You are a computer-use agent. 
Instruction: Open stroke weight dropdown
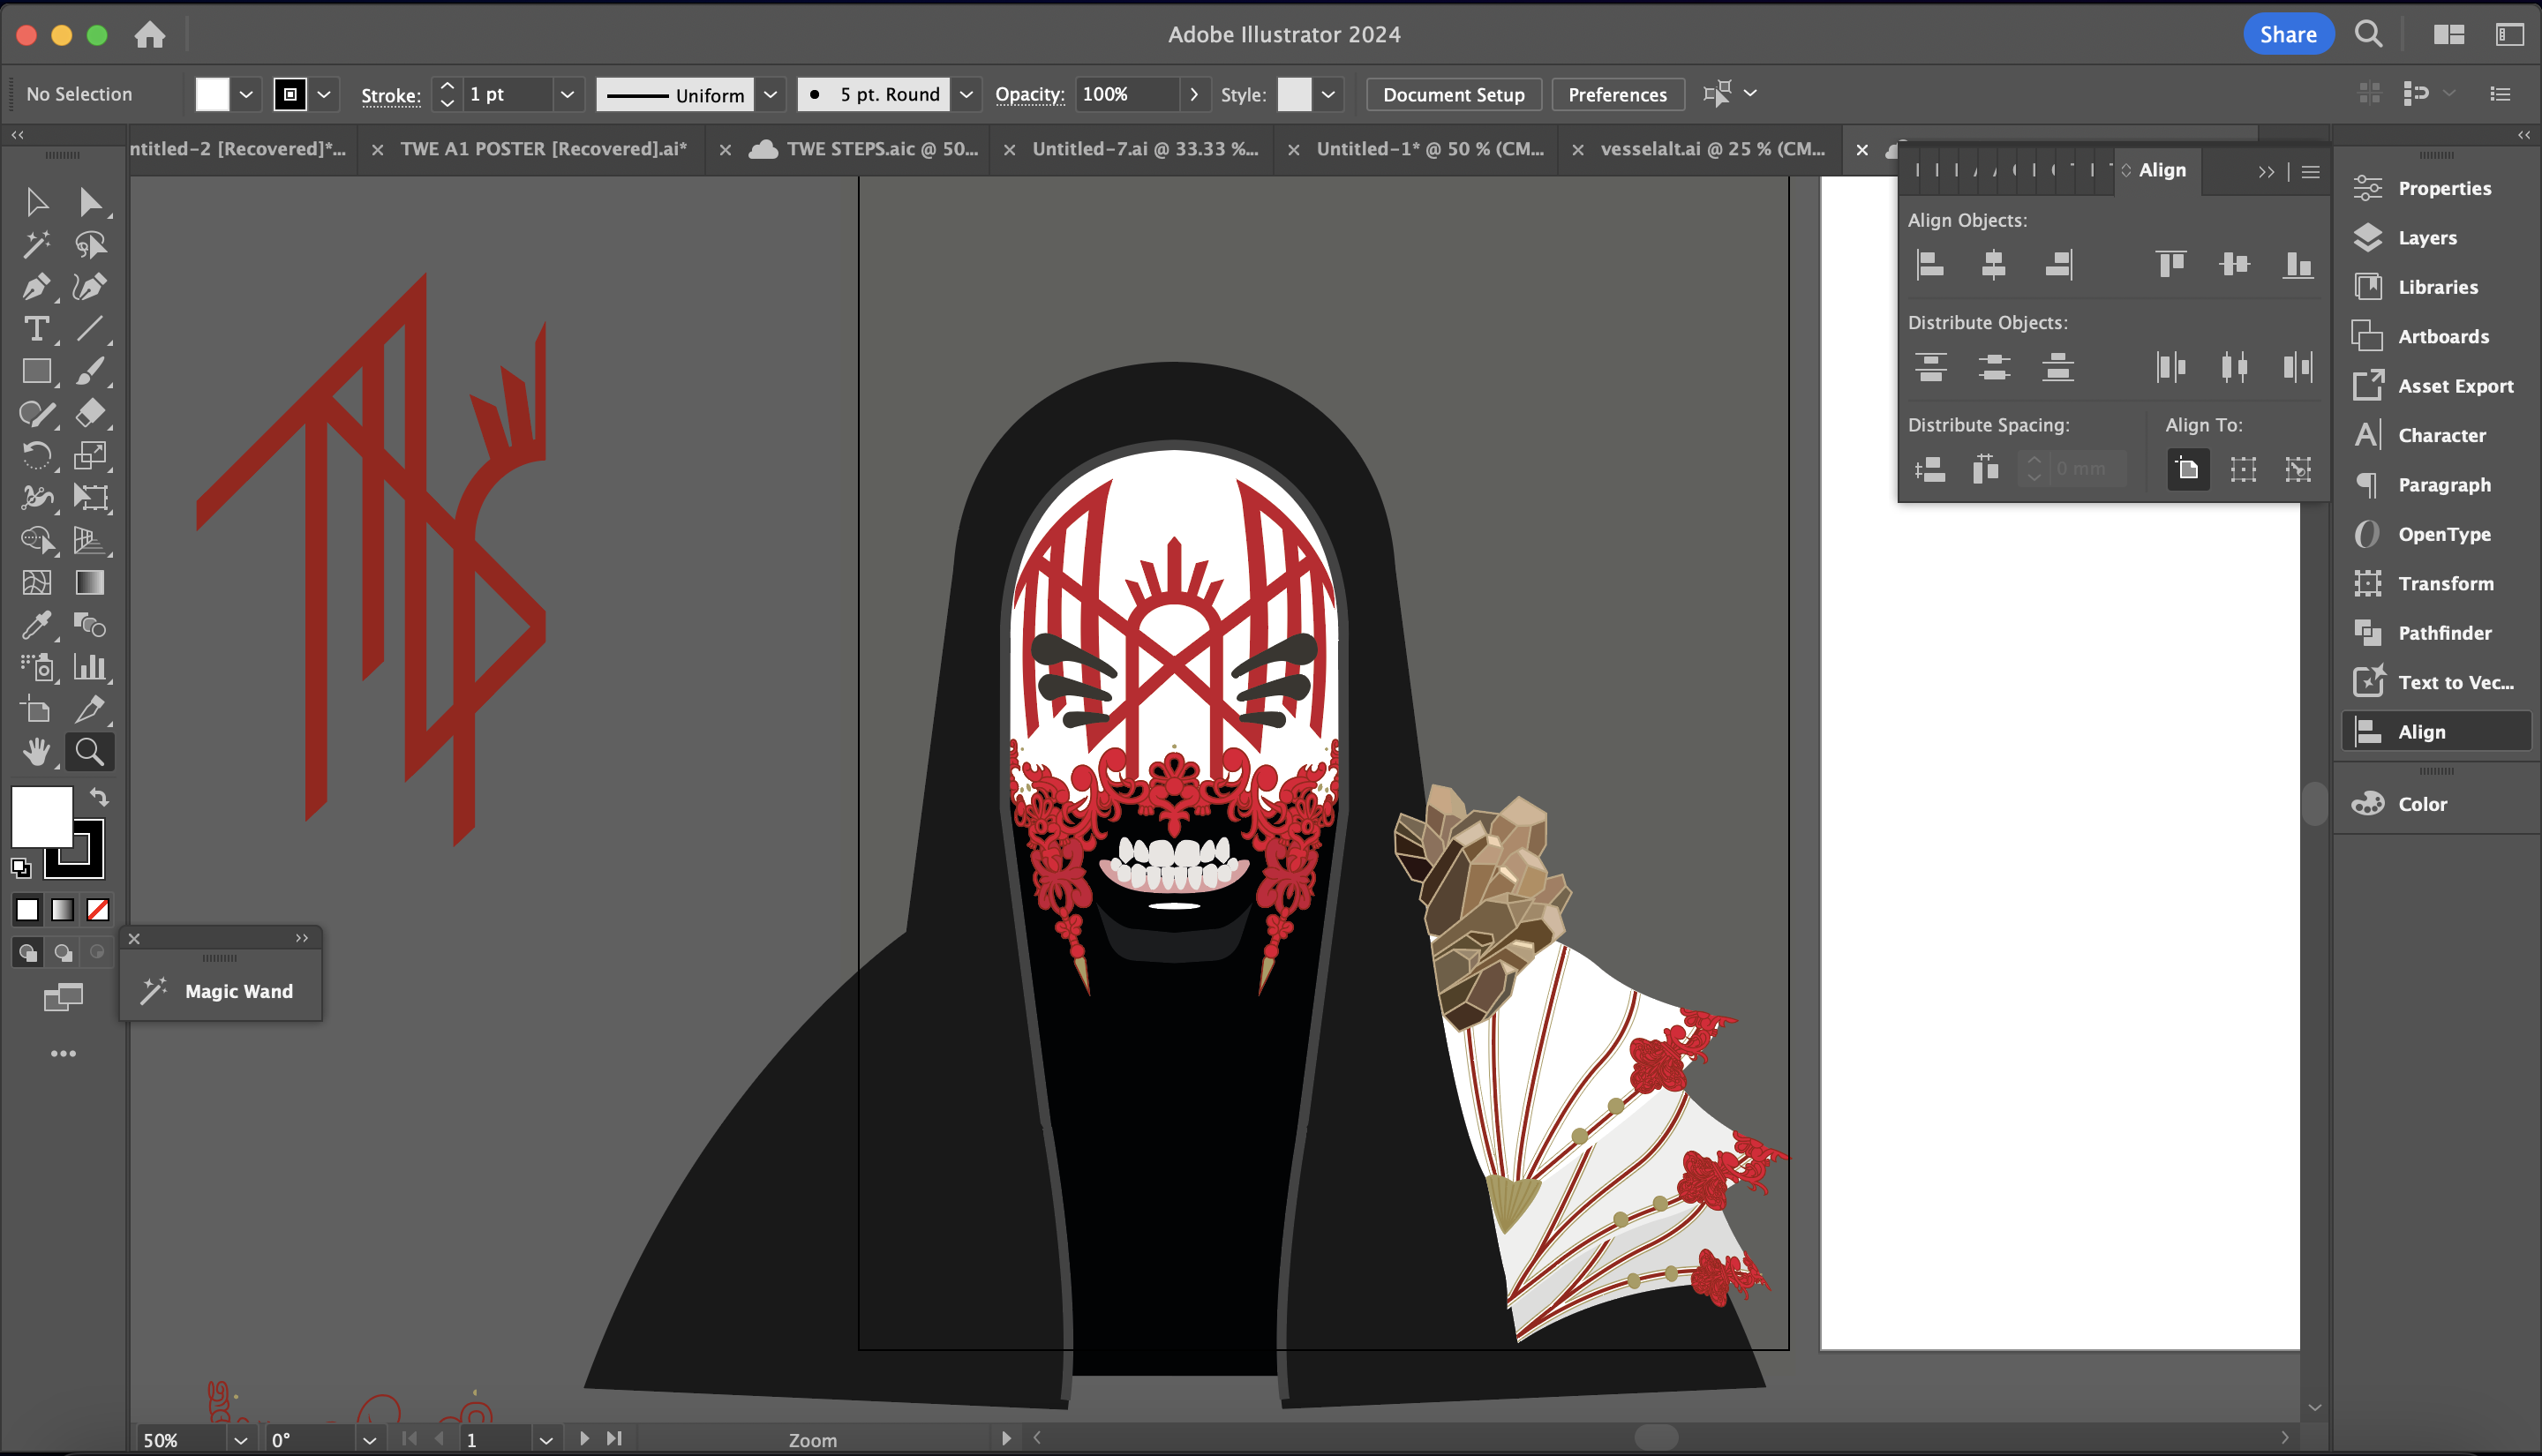pos(567,94)
